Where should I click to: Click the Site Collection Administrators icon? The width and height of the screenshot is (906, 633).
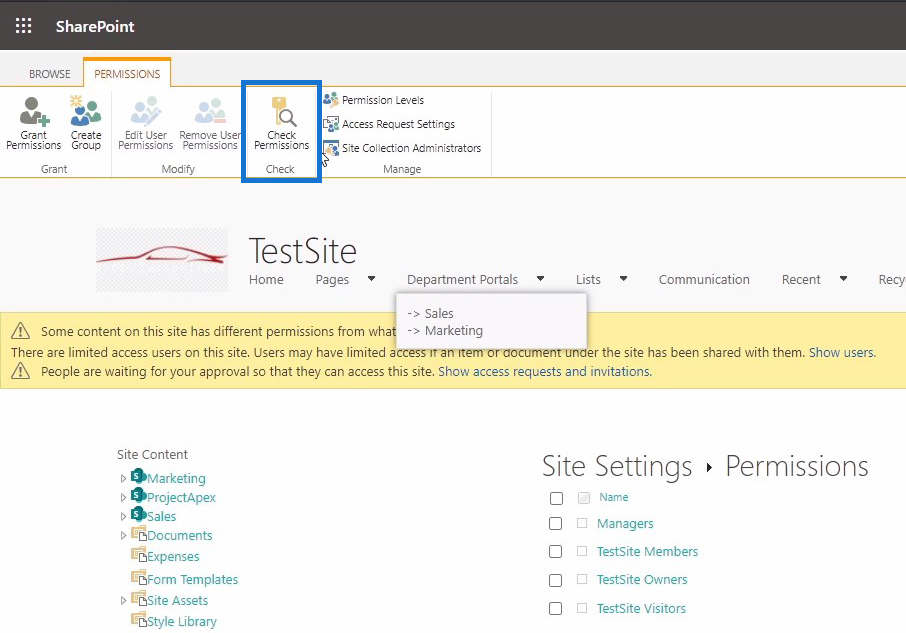(x=331, y=148)
